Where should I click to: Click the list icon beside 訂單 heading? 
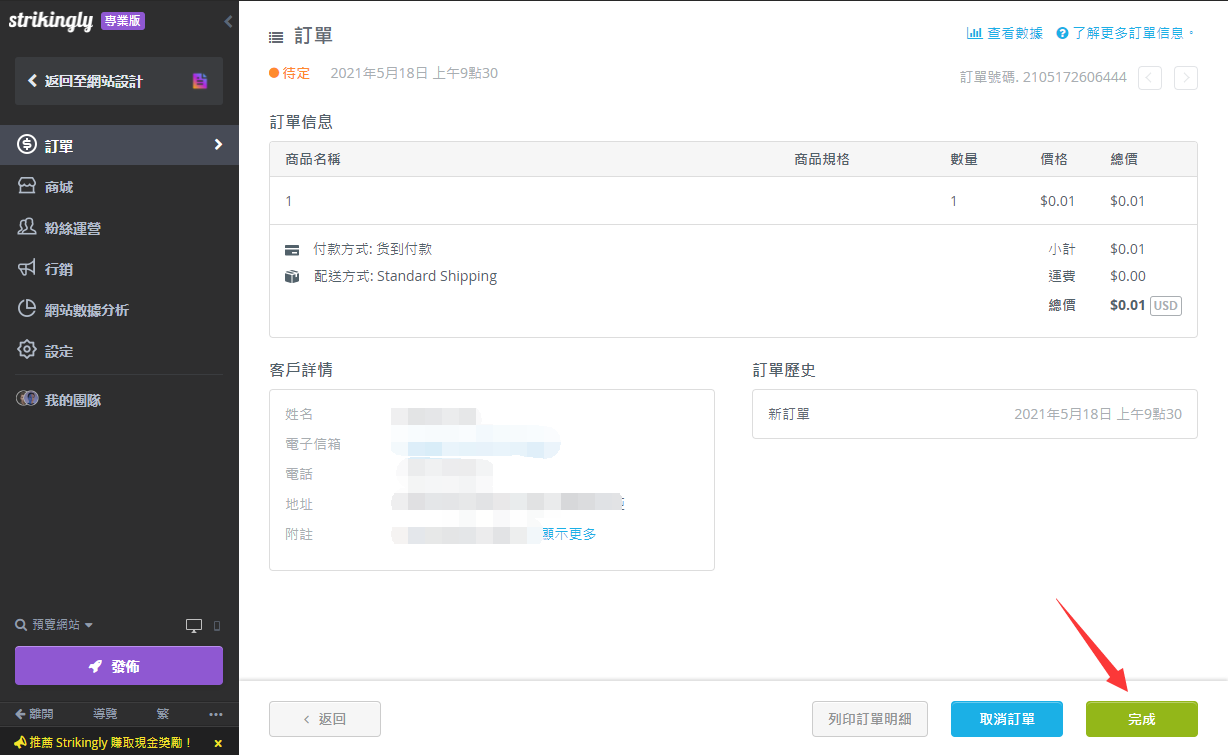[x=277, y=37]
